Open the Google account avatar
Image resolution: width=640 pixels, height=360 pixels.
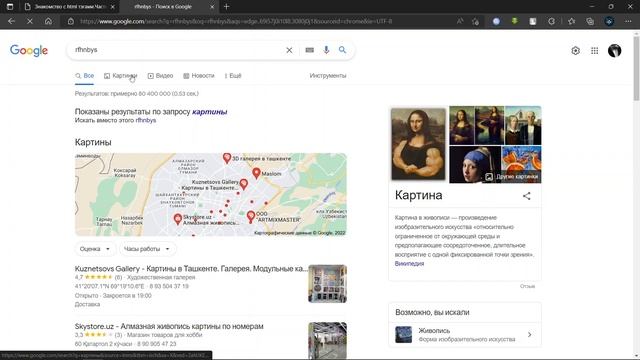(614, 51)
